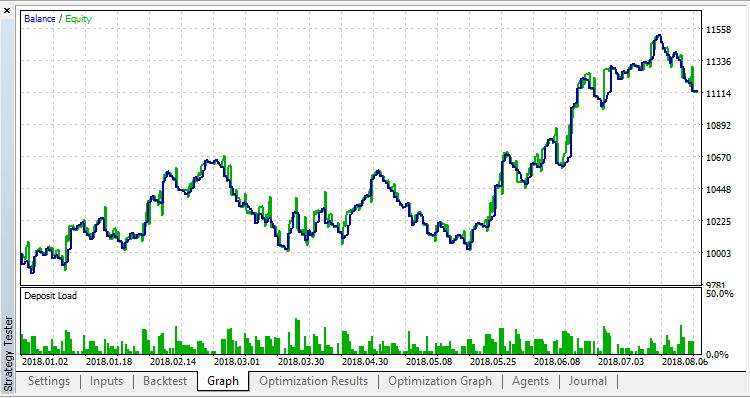Screen dimensions: 750x398
Task: Click the Equity legend label
Action: click(x=78, y=19)
